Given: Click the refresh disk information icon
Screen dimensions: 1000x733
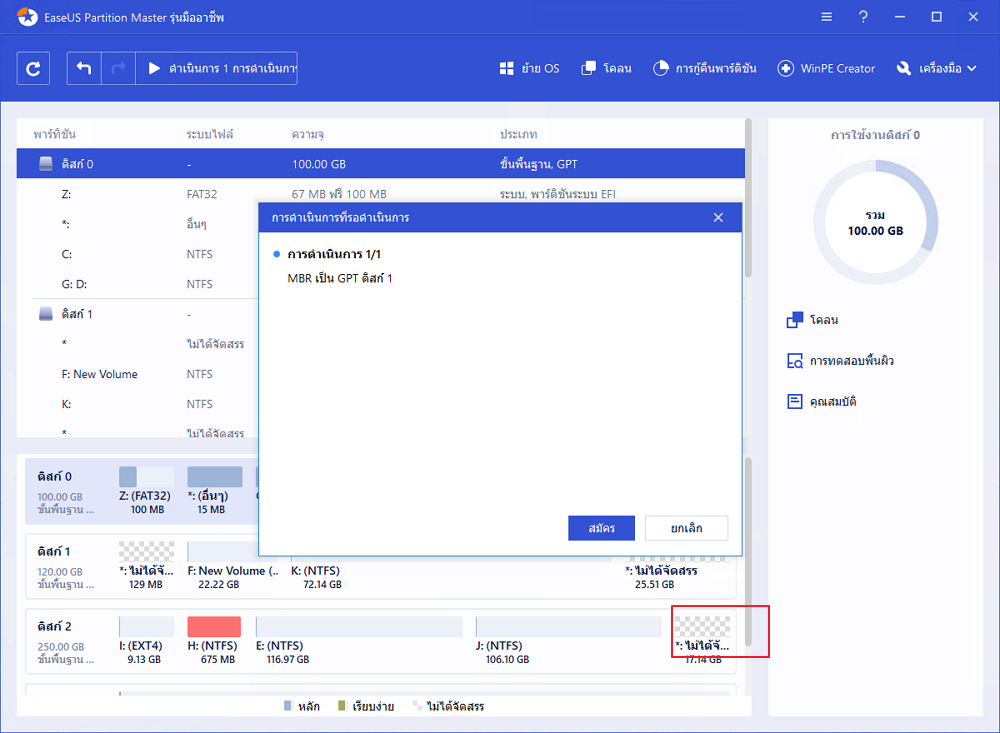Looking at the screenshot, I should [33, 68].
